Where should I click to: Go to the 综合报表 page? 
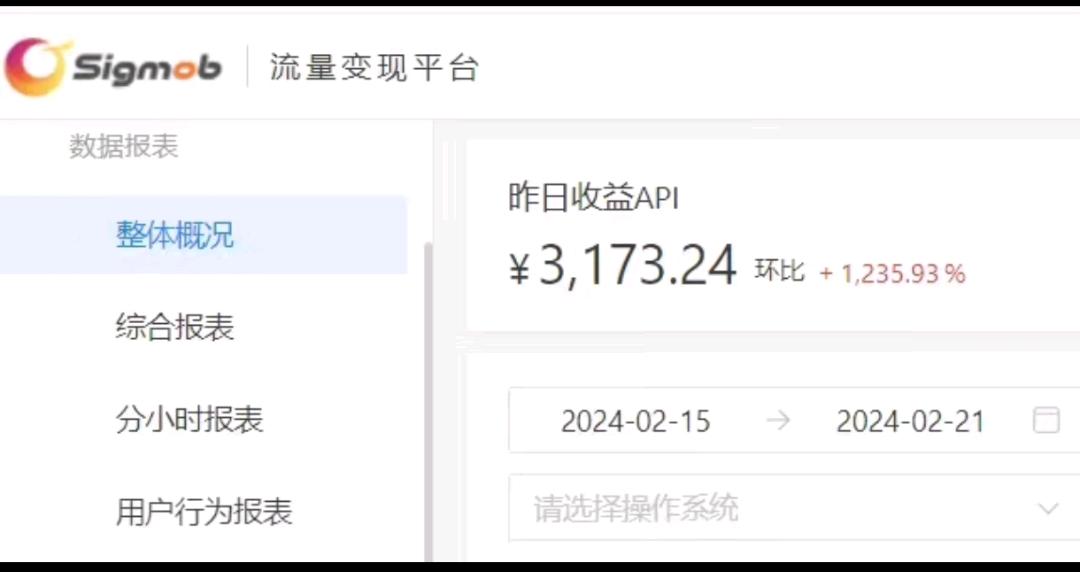(175, 327)
